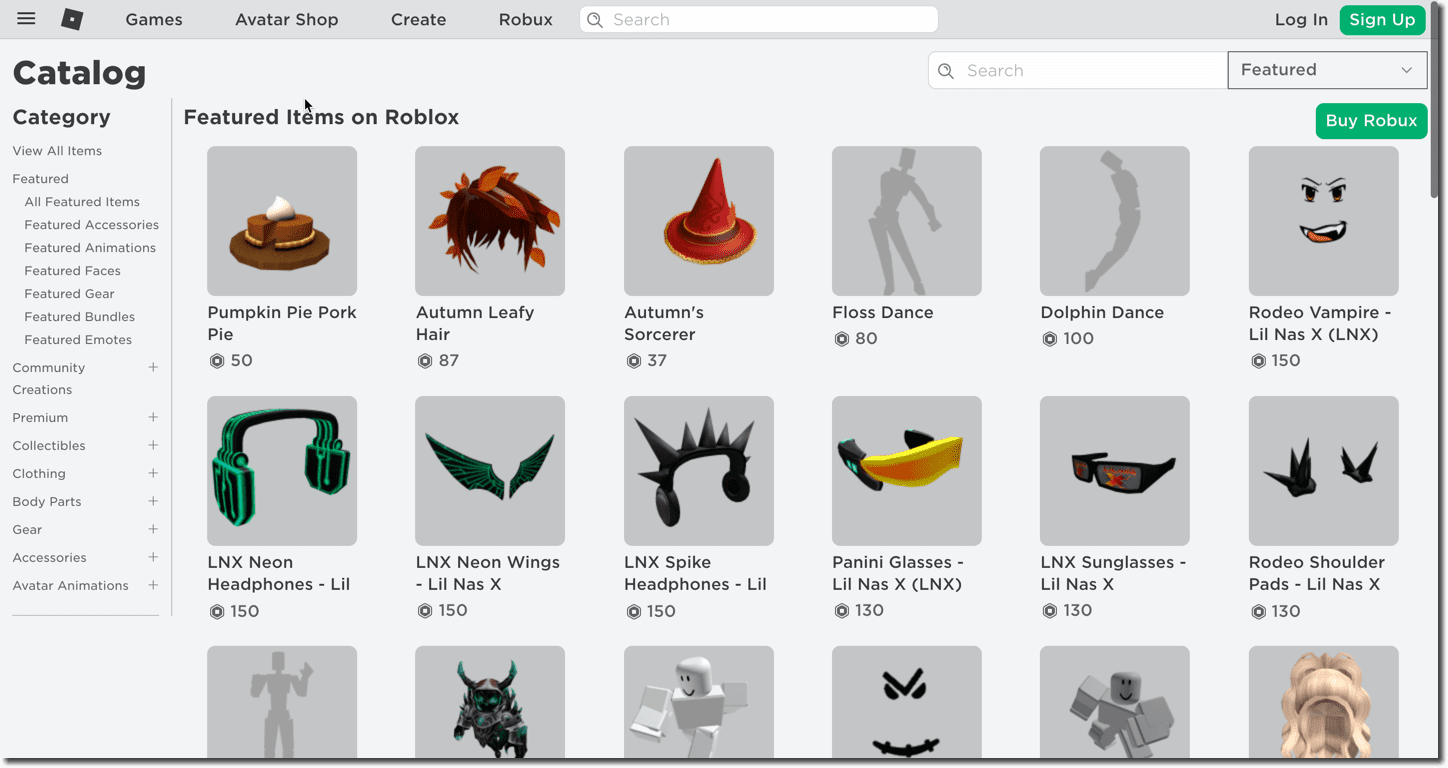The width and height of the screenshot is (1448, 768).
Task: Open the Robux tab
Action: (x=526, y=20)
